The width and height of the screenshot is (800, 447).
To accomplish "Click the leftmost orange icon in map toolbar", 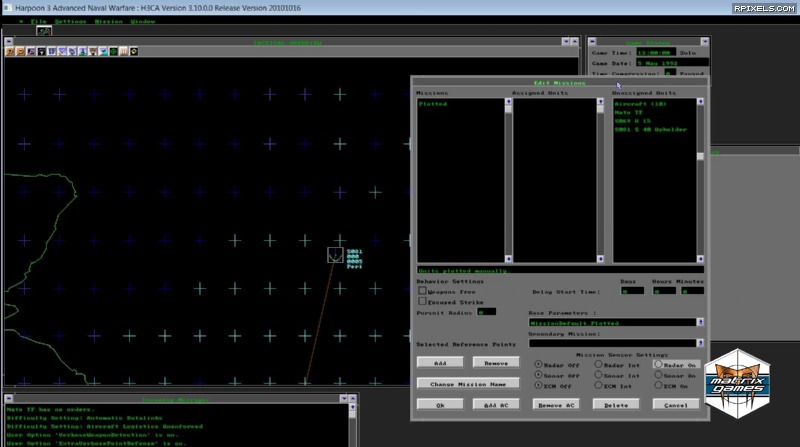I will point(11,52).
